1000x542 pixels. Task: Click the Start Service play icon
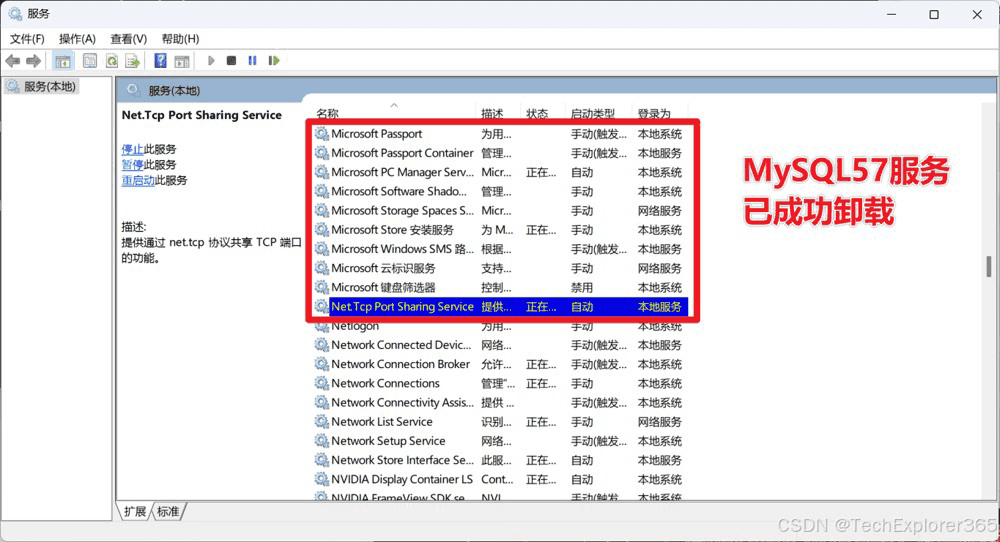pos(211,61)
